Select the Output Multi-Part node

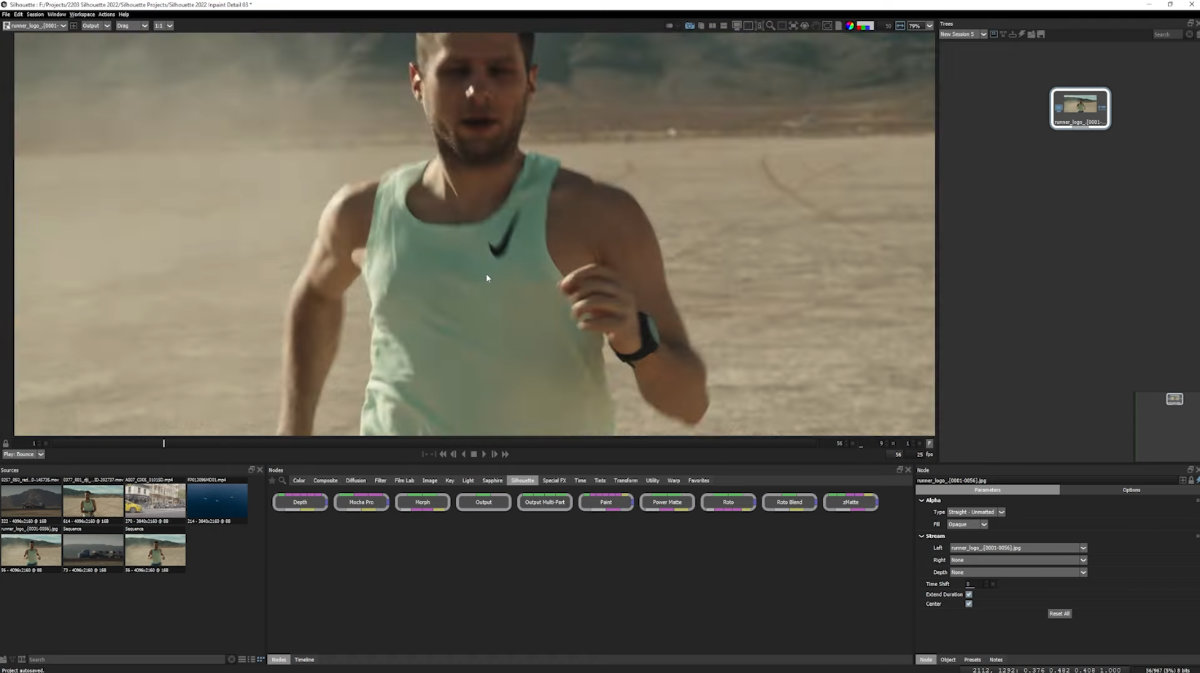point(544,501)
